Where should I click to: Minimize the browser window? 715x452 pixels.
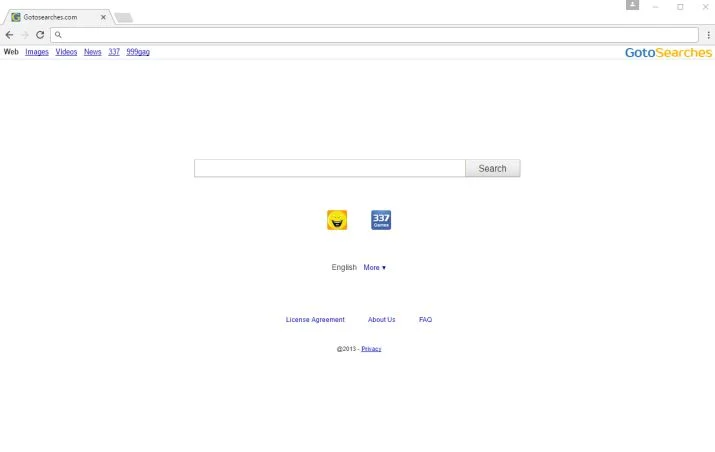(x=656, y=7)
